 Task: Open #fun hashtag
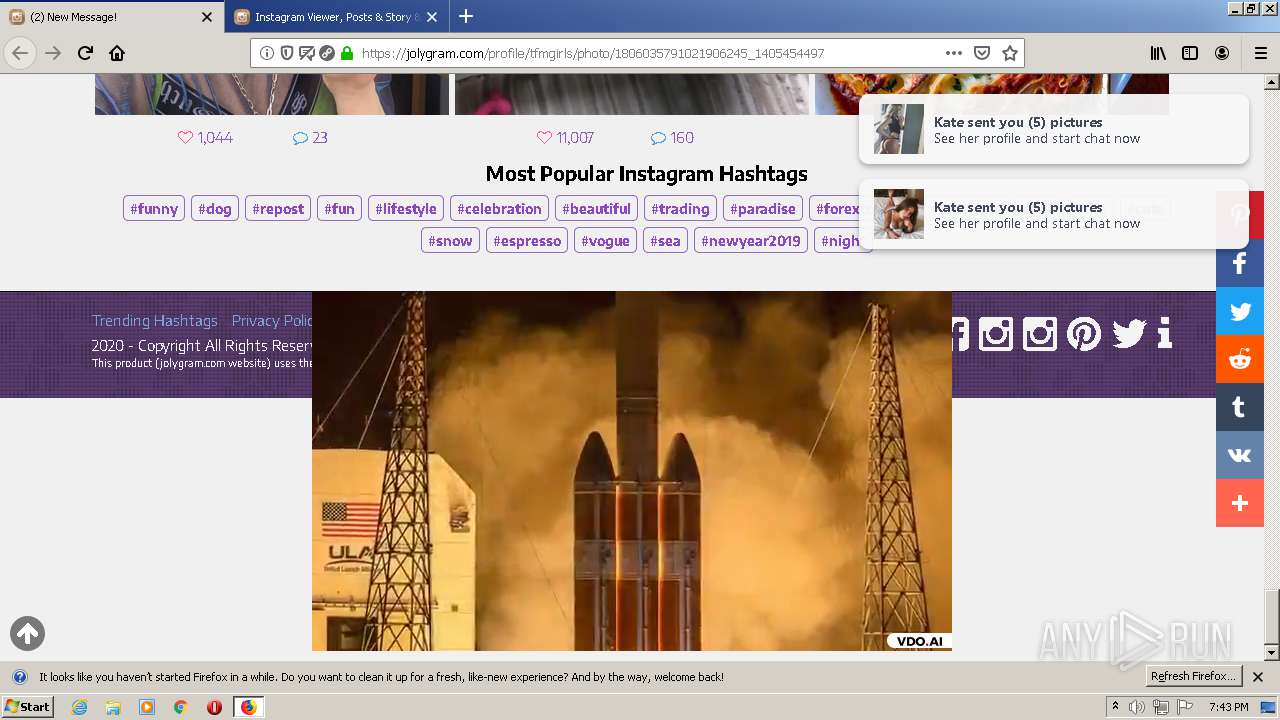[x=339, y=209]
